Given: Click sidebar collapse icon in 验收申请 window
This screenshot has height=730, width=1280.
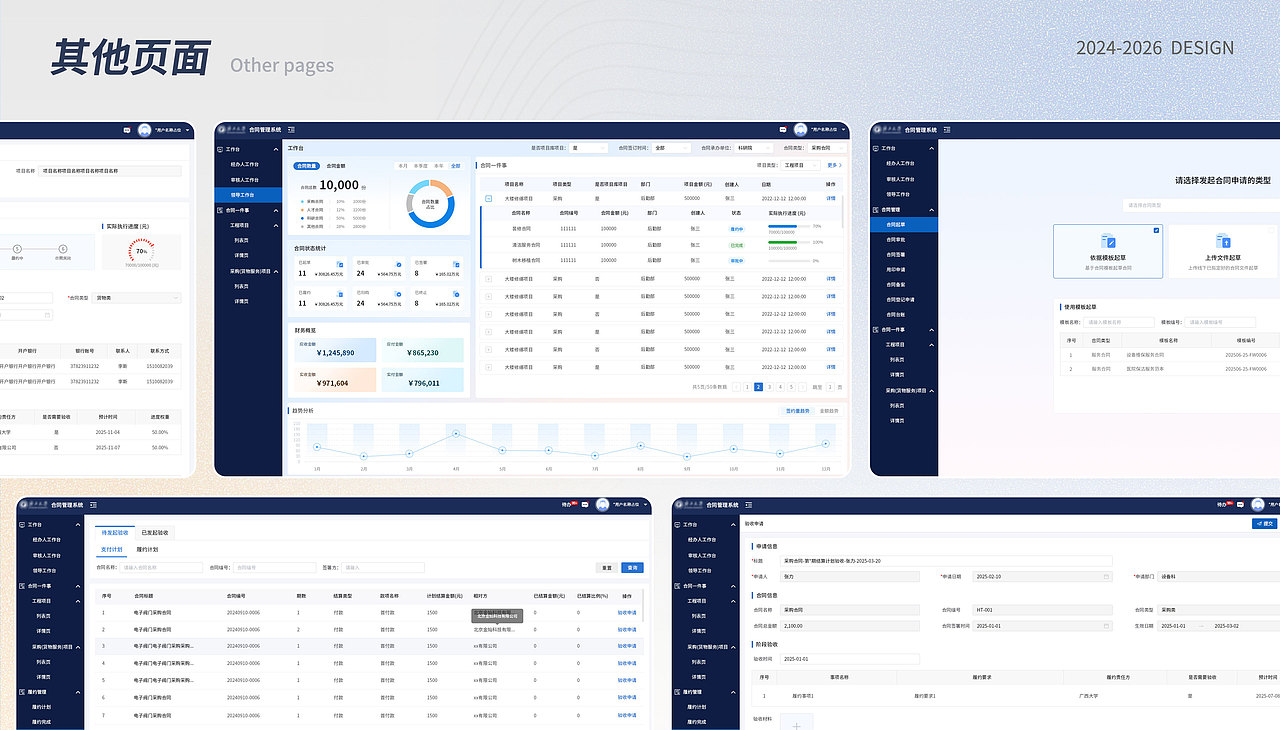Looking at the screenshot, I should (x=747, y=505).
